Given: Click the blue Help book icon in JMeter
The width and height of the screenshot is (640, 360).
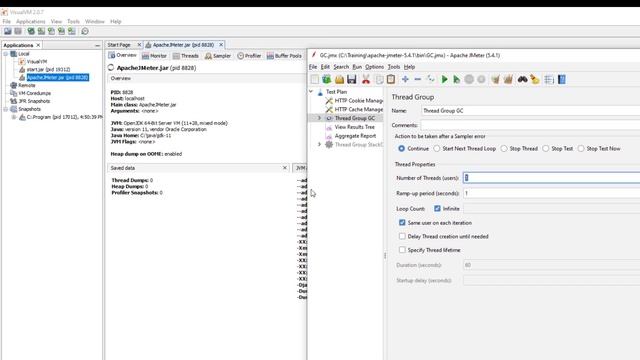Looking at the screenshot, I should [562, 80].
